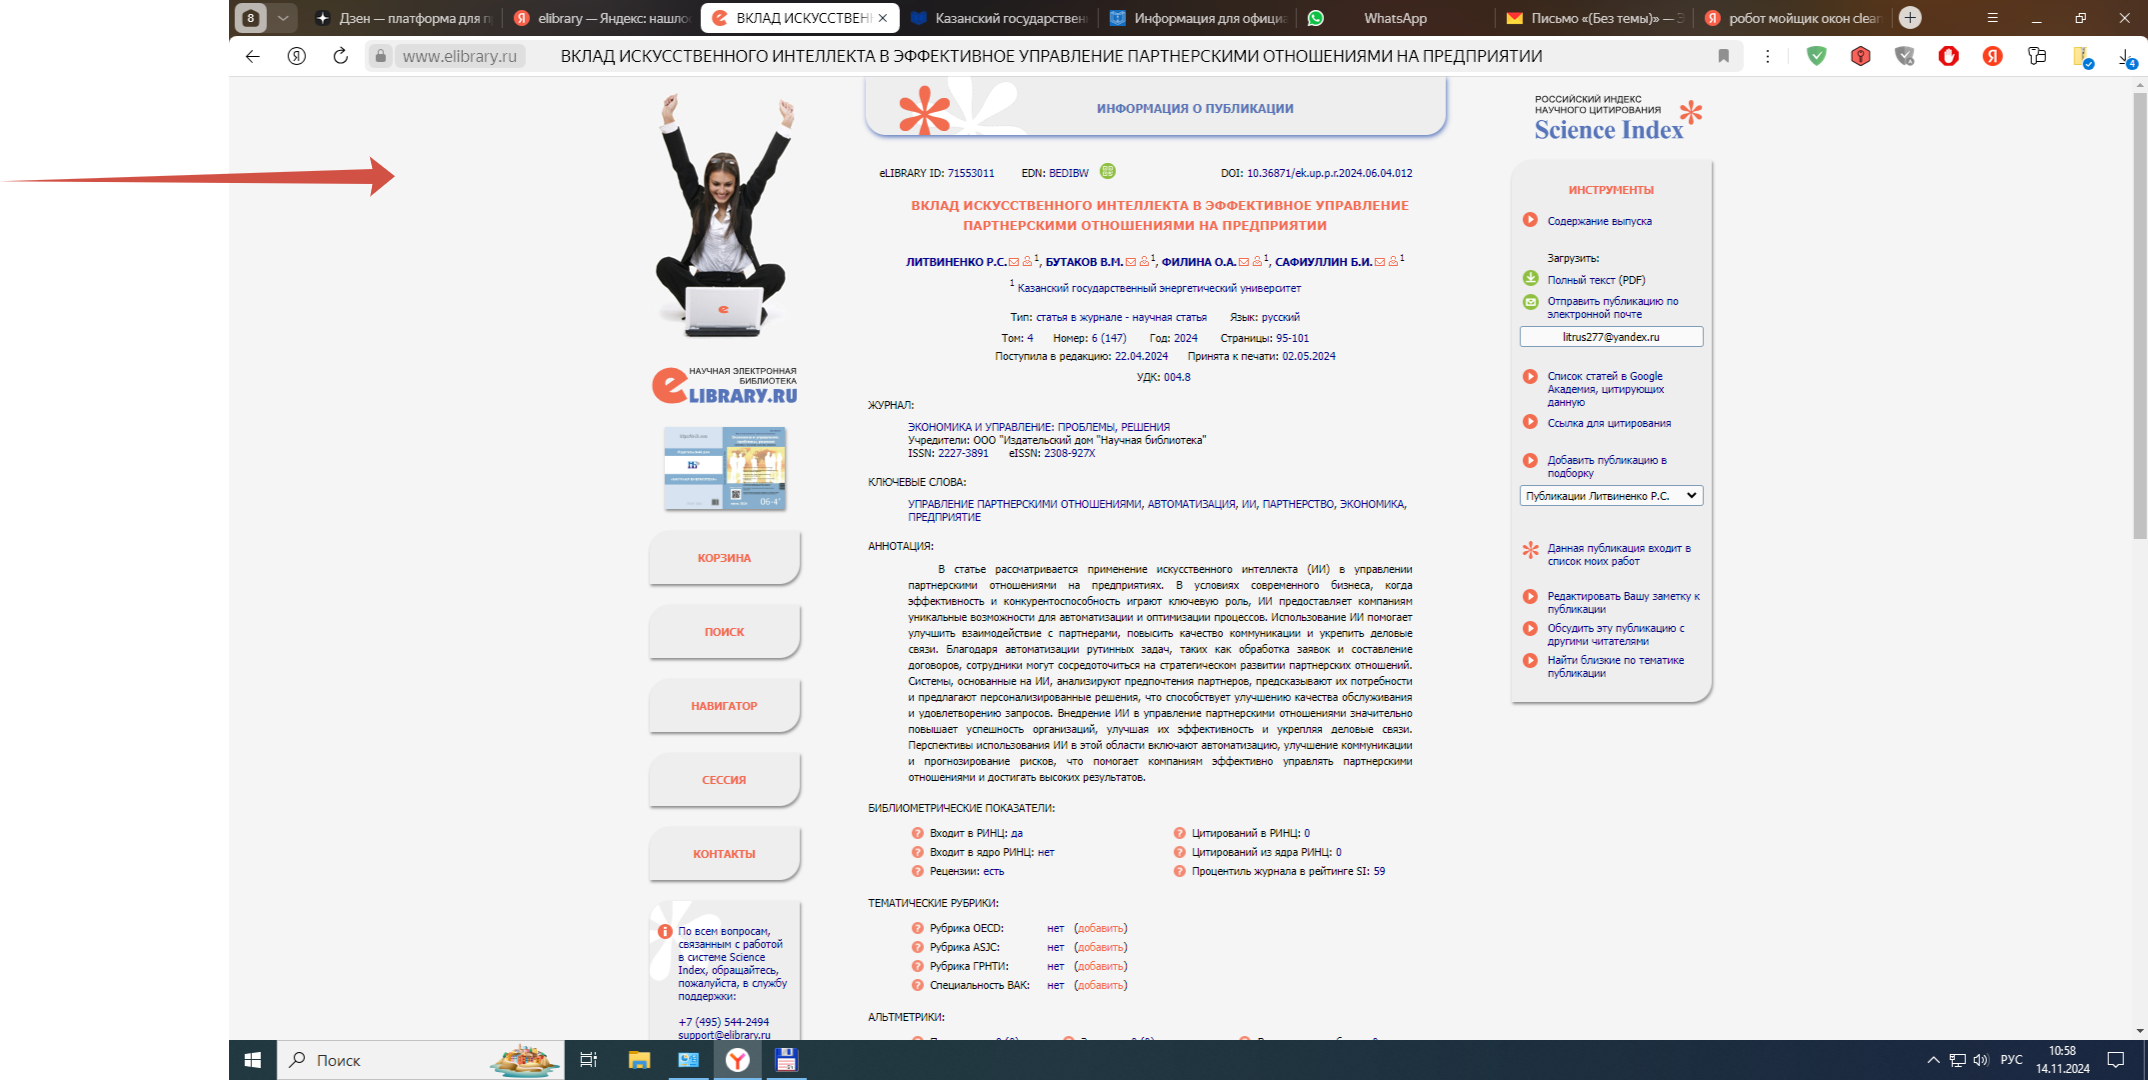Click the browser page reload icon

340,56
